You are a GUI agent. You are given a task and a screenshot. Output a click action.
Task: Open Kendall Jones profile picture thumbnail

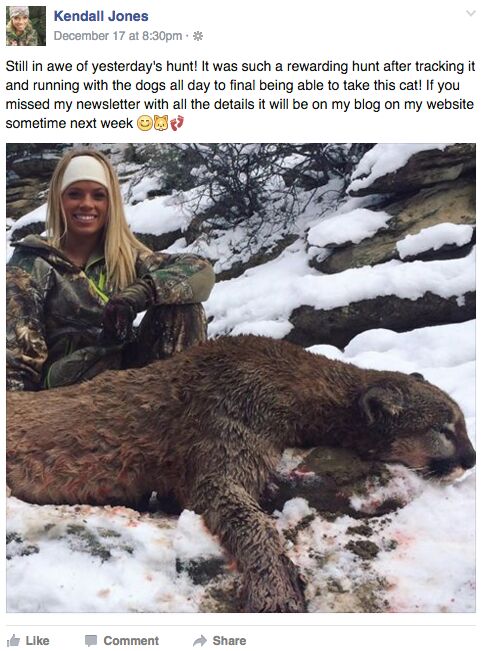pyautogui.click(x=26, y=26)
